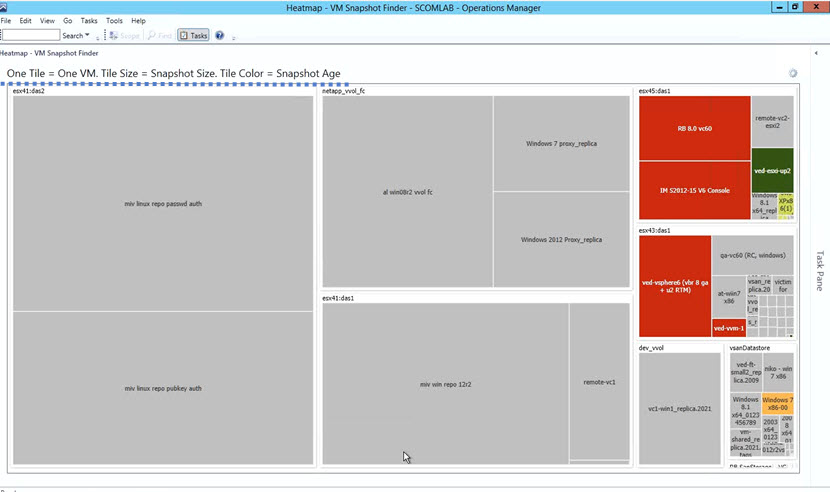Open the vertical Task Pane label

pyautogui.click(x=820, y=271)
